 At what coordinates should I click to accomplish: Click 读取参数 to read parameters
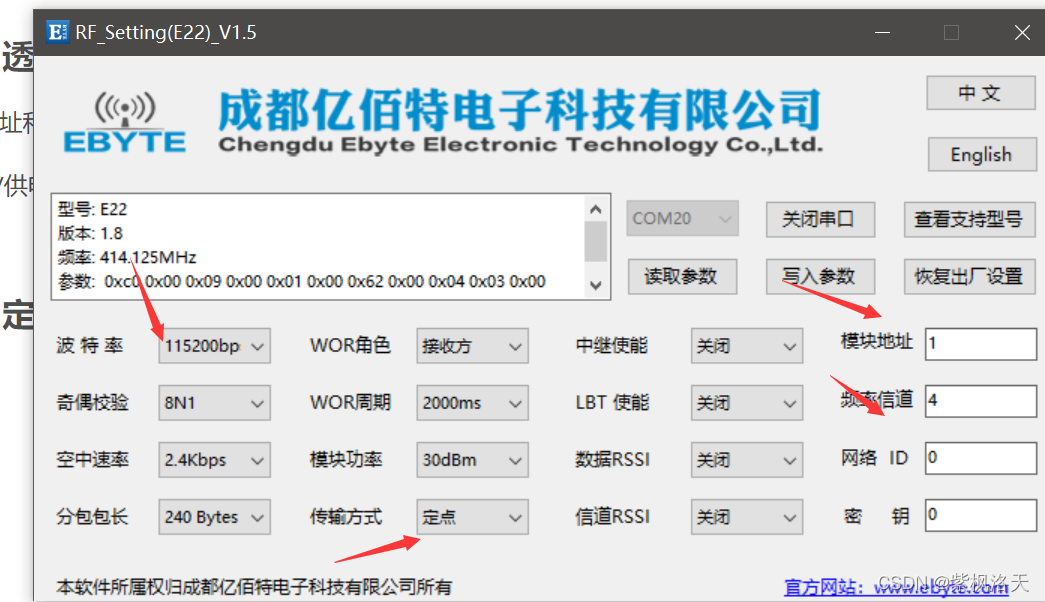[682, 276]
